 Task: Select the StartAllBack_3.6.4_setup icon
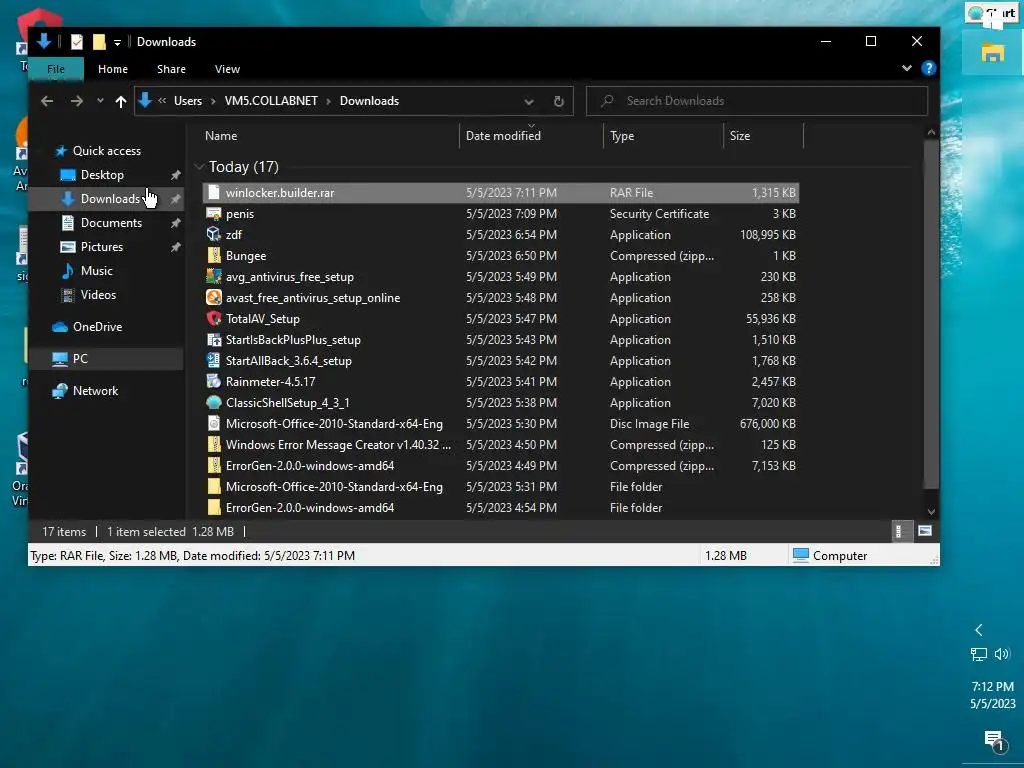point(214,360)
